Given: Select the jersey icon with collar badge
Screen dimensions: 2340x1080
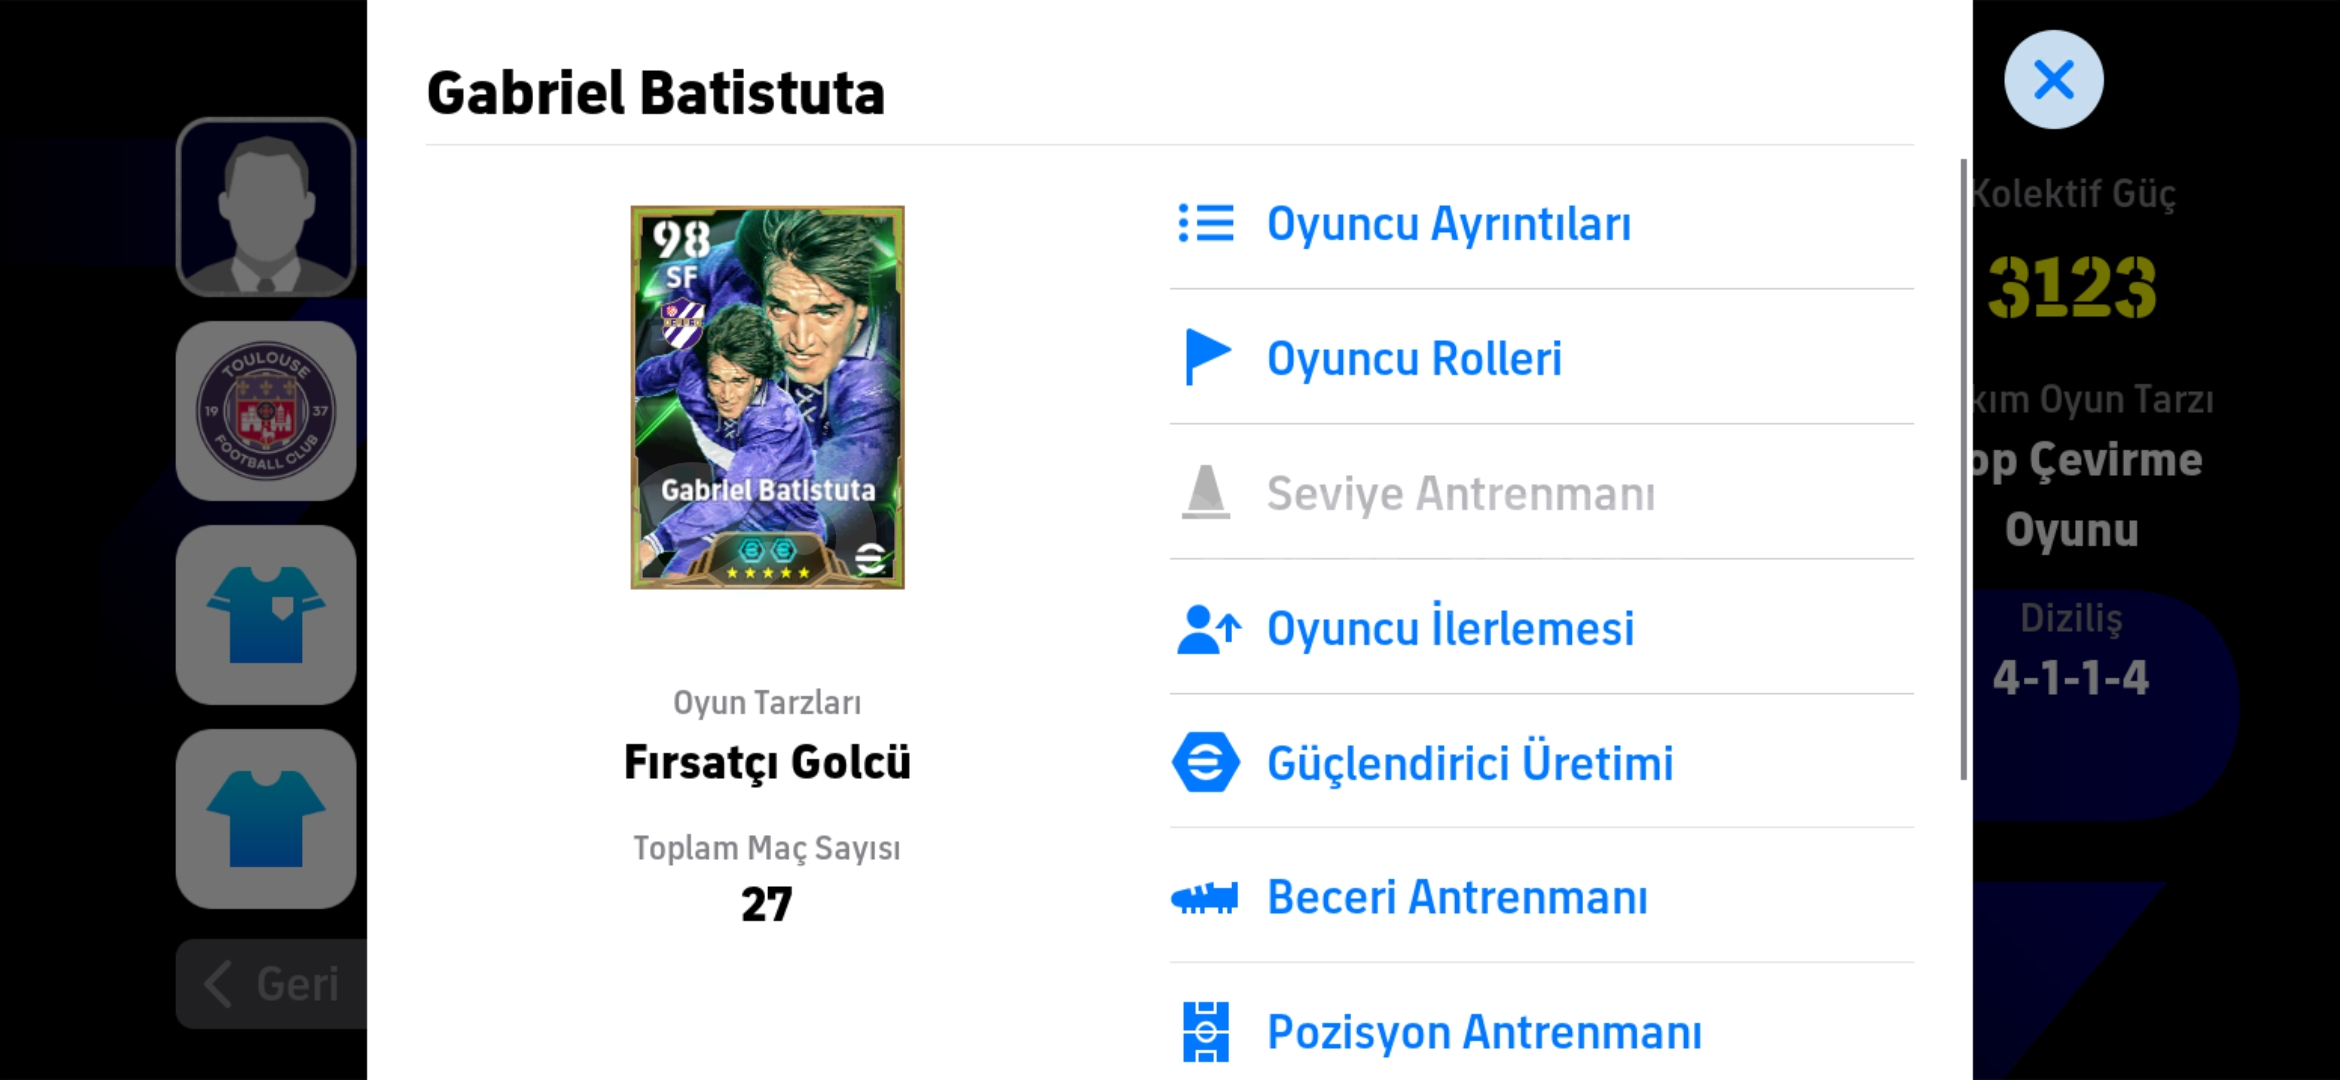Looking at the screenshot, I should click(266, 615).
